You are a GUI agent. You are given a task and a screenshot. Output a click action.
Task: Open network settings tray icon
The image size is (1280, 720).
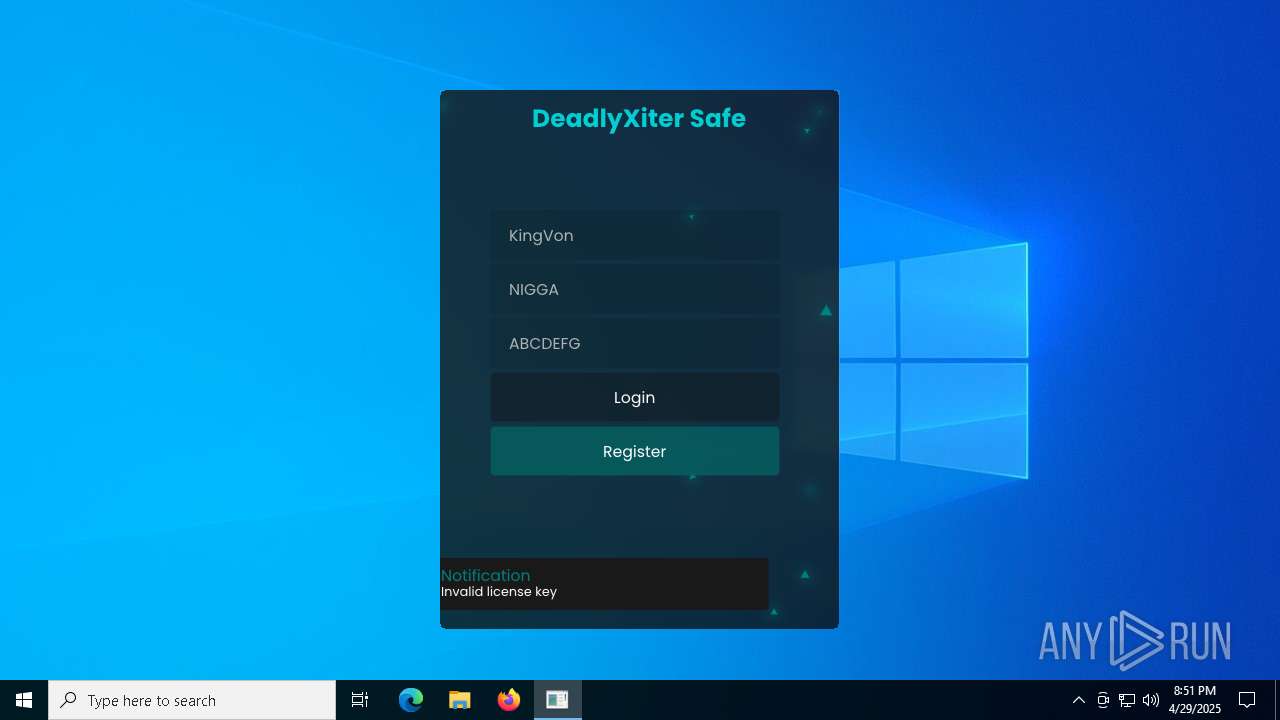tap(1127, 700)
